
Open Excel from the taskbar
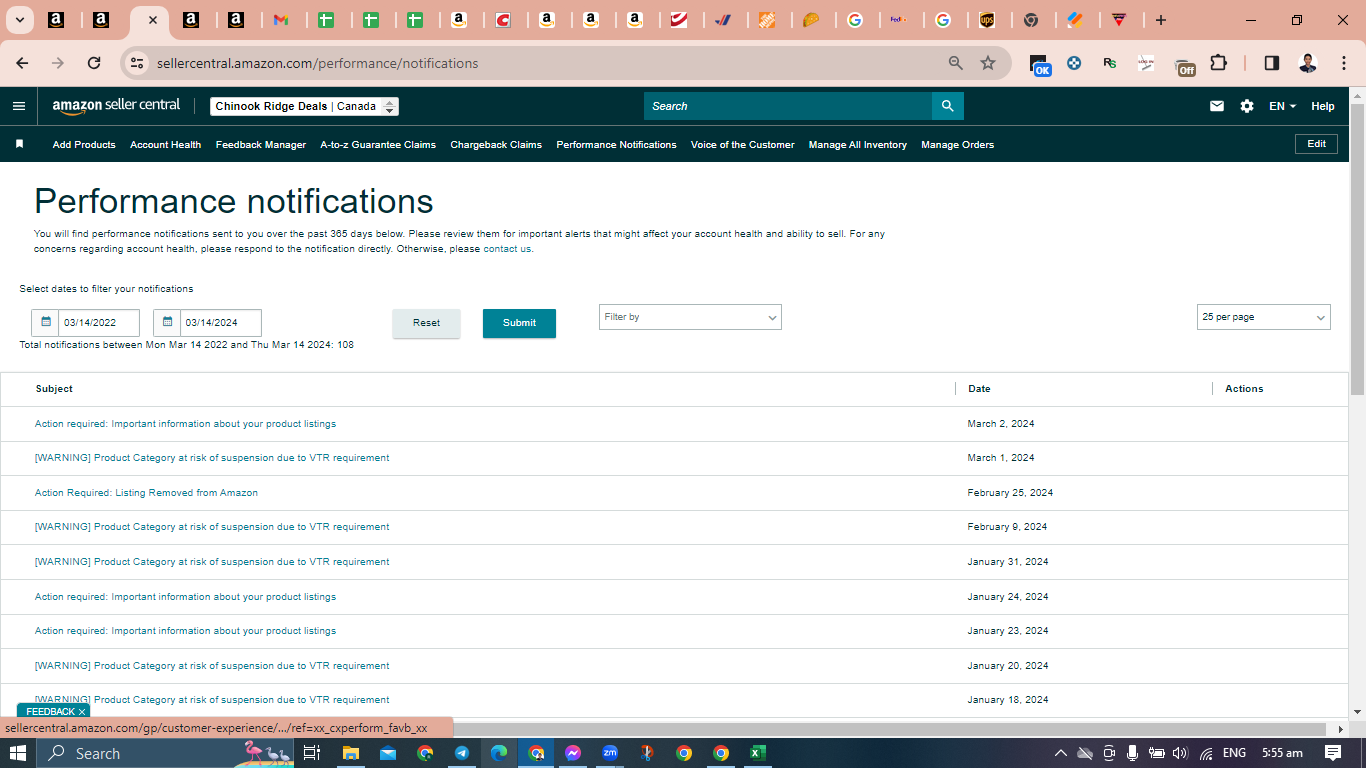758,753
